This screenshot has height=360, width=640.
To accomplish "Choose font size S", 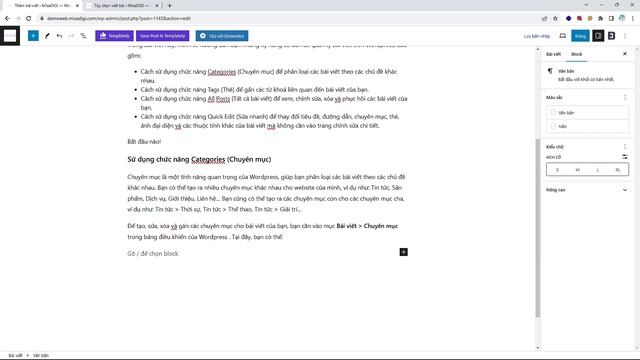I will [557, 169].
